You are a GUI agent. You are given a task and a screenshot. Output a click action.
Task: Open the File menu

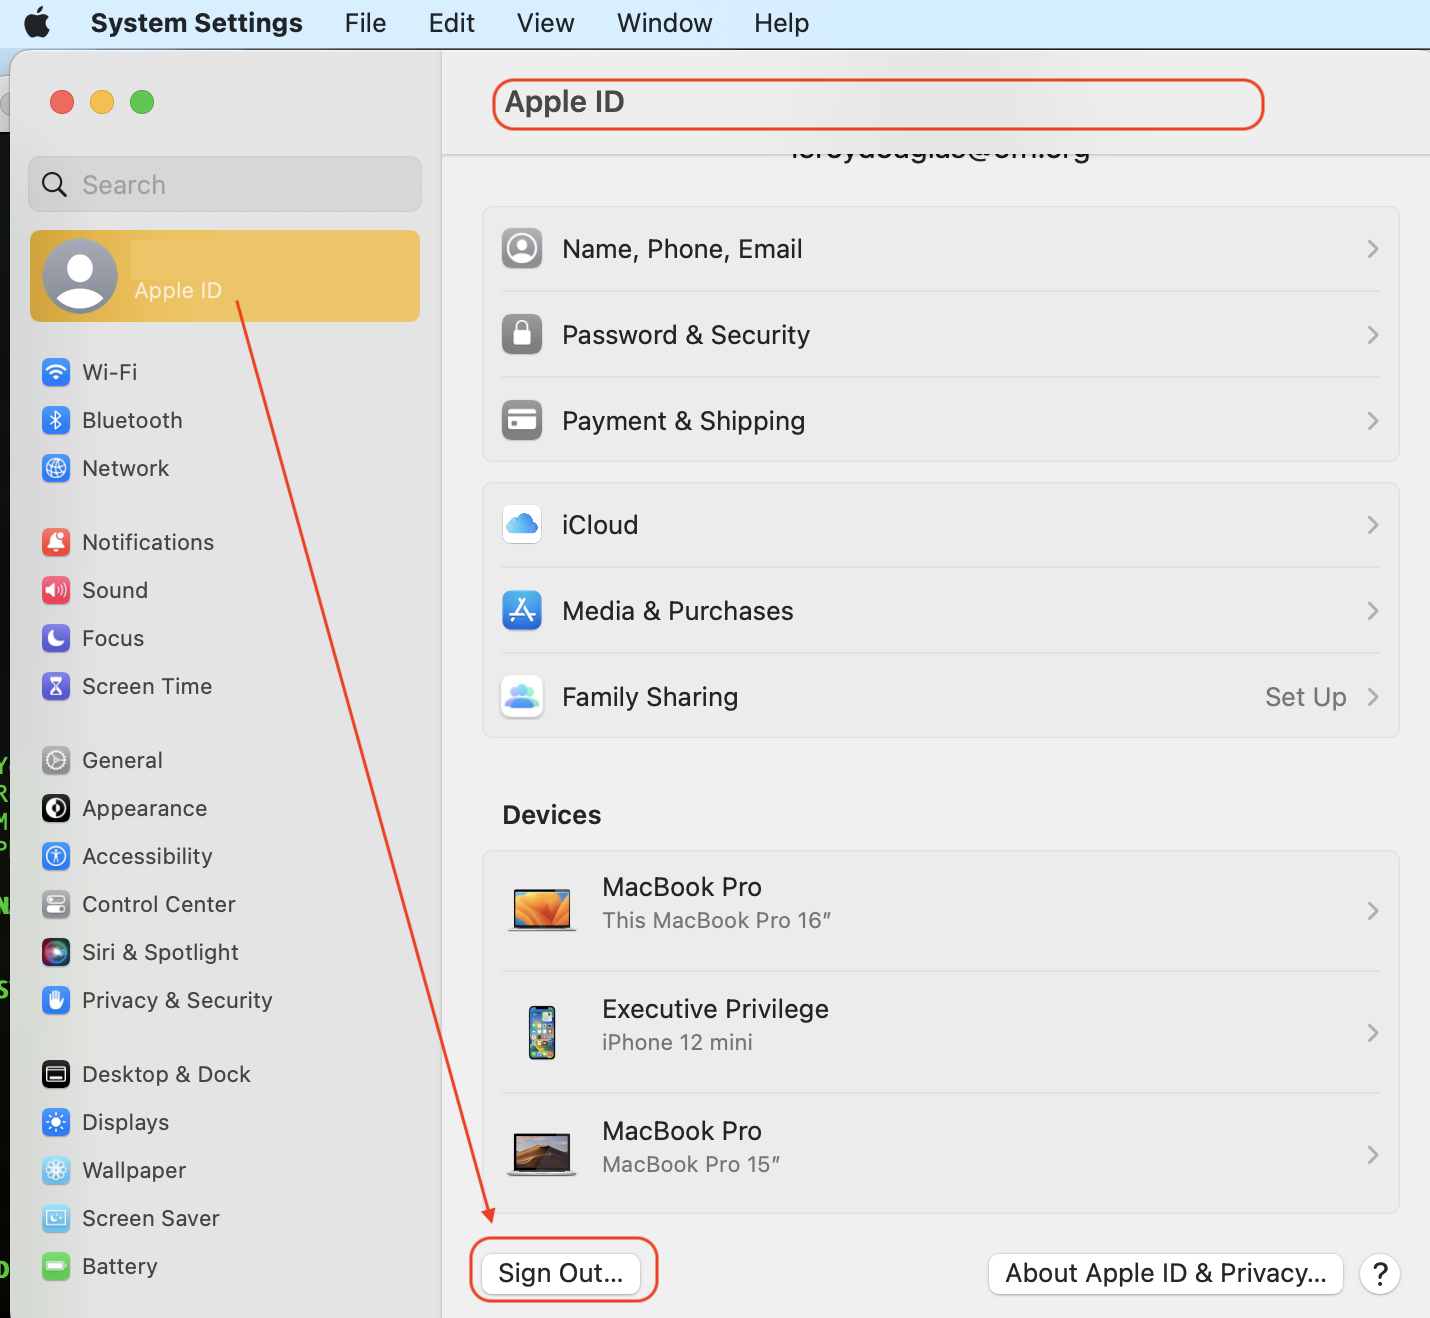365,23
